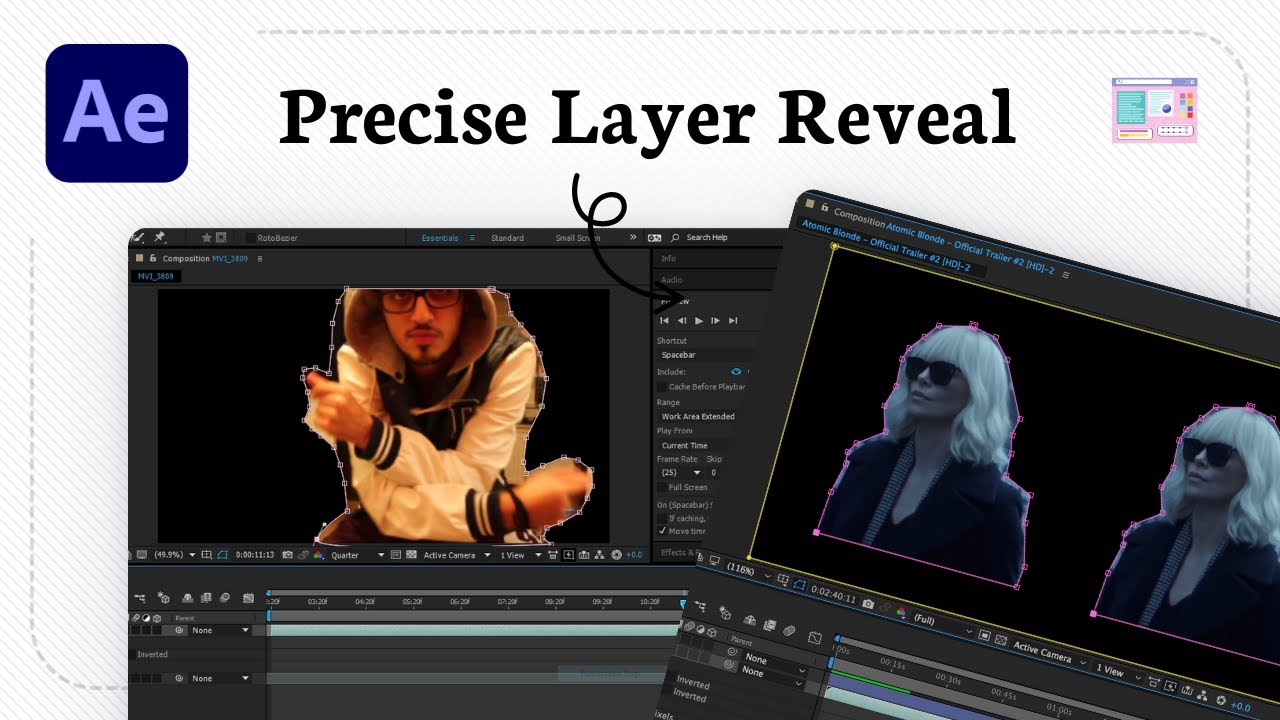Image resolution: width=1280 pixels, height=720 pixels.
Task: Click RGB channel icon in MVI_3809 viewer
Action: (319, 555)
